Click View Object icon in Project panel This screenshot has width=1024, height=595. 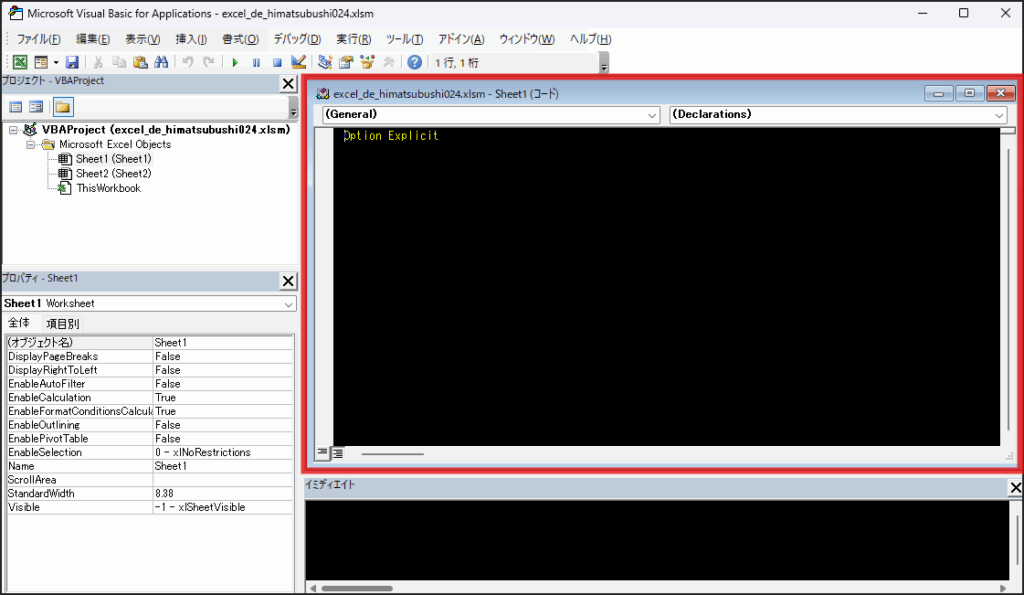(36, 106)
